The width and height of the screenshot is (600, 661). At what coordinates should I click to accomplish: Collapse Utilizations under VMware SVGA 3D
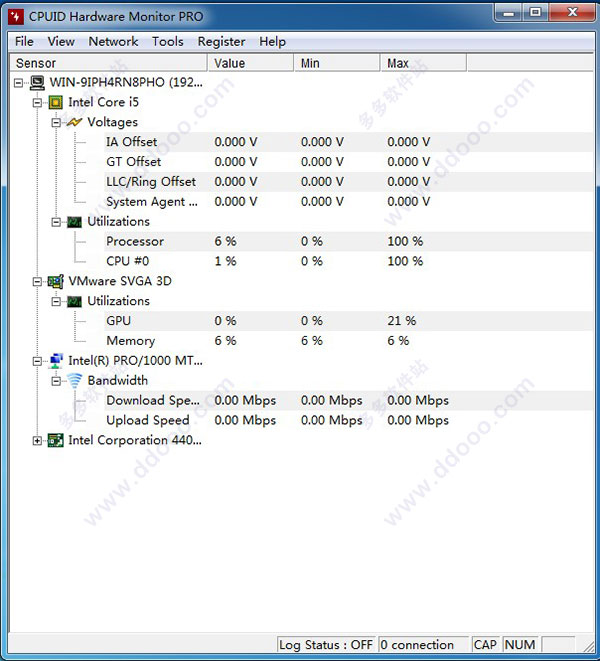click(x=56, y=301)
